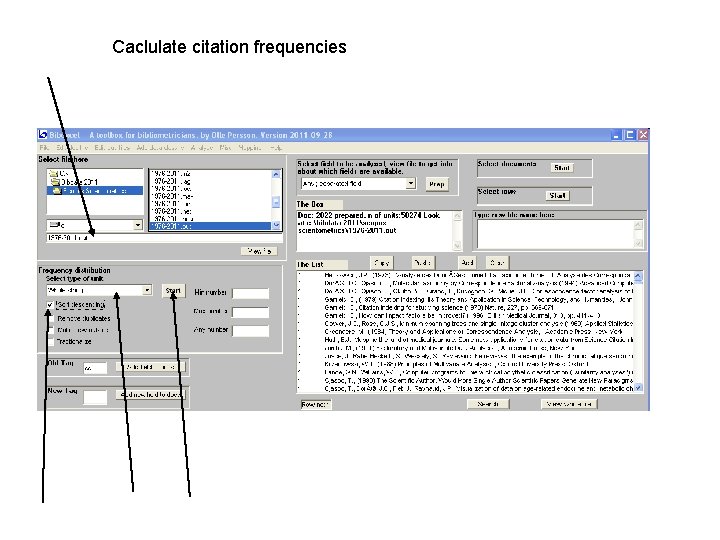Select the second folder in the directory tree
Viewport: 720px width, 540px height.
point(74,182)
